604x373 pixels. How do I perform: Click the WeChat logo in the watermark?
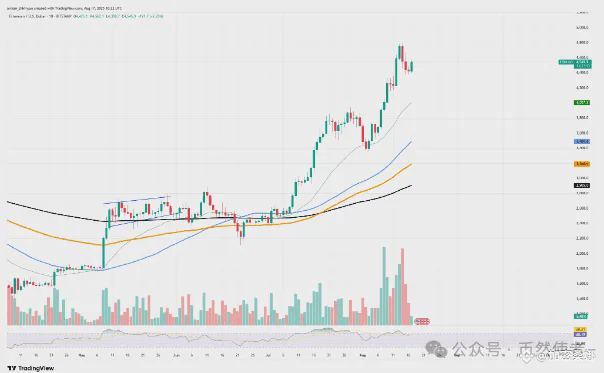click(x=436, y=349)
